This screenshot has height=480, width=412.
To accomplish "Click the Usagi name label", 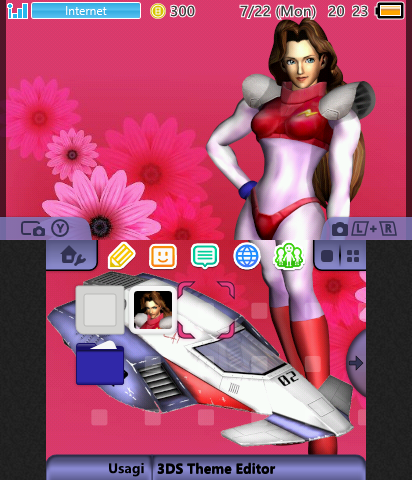I will point(126,469).
